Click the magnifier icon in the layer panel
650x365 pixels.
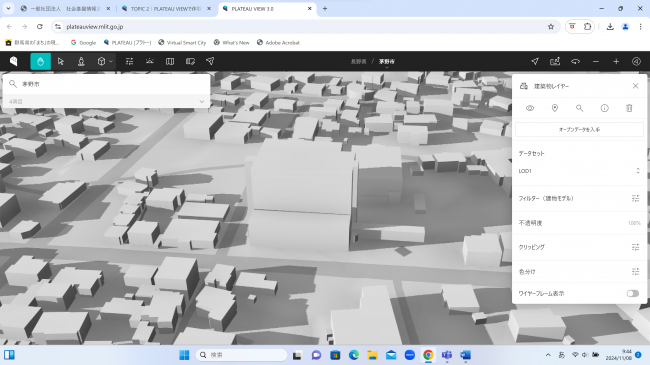pos(580,108)
